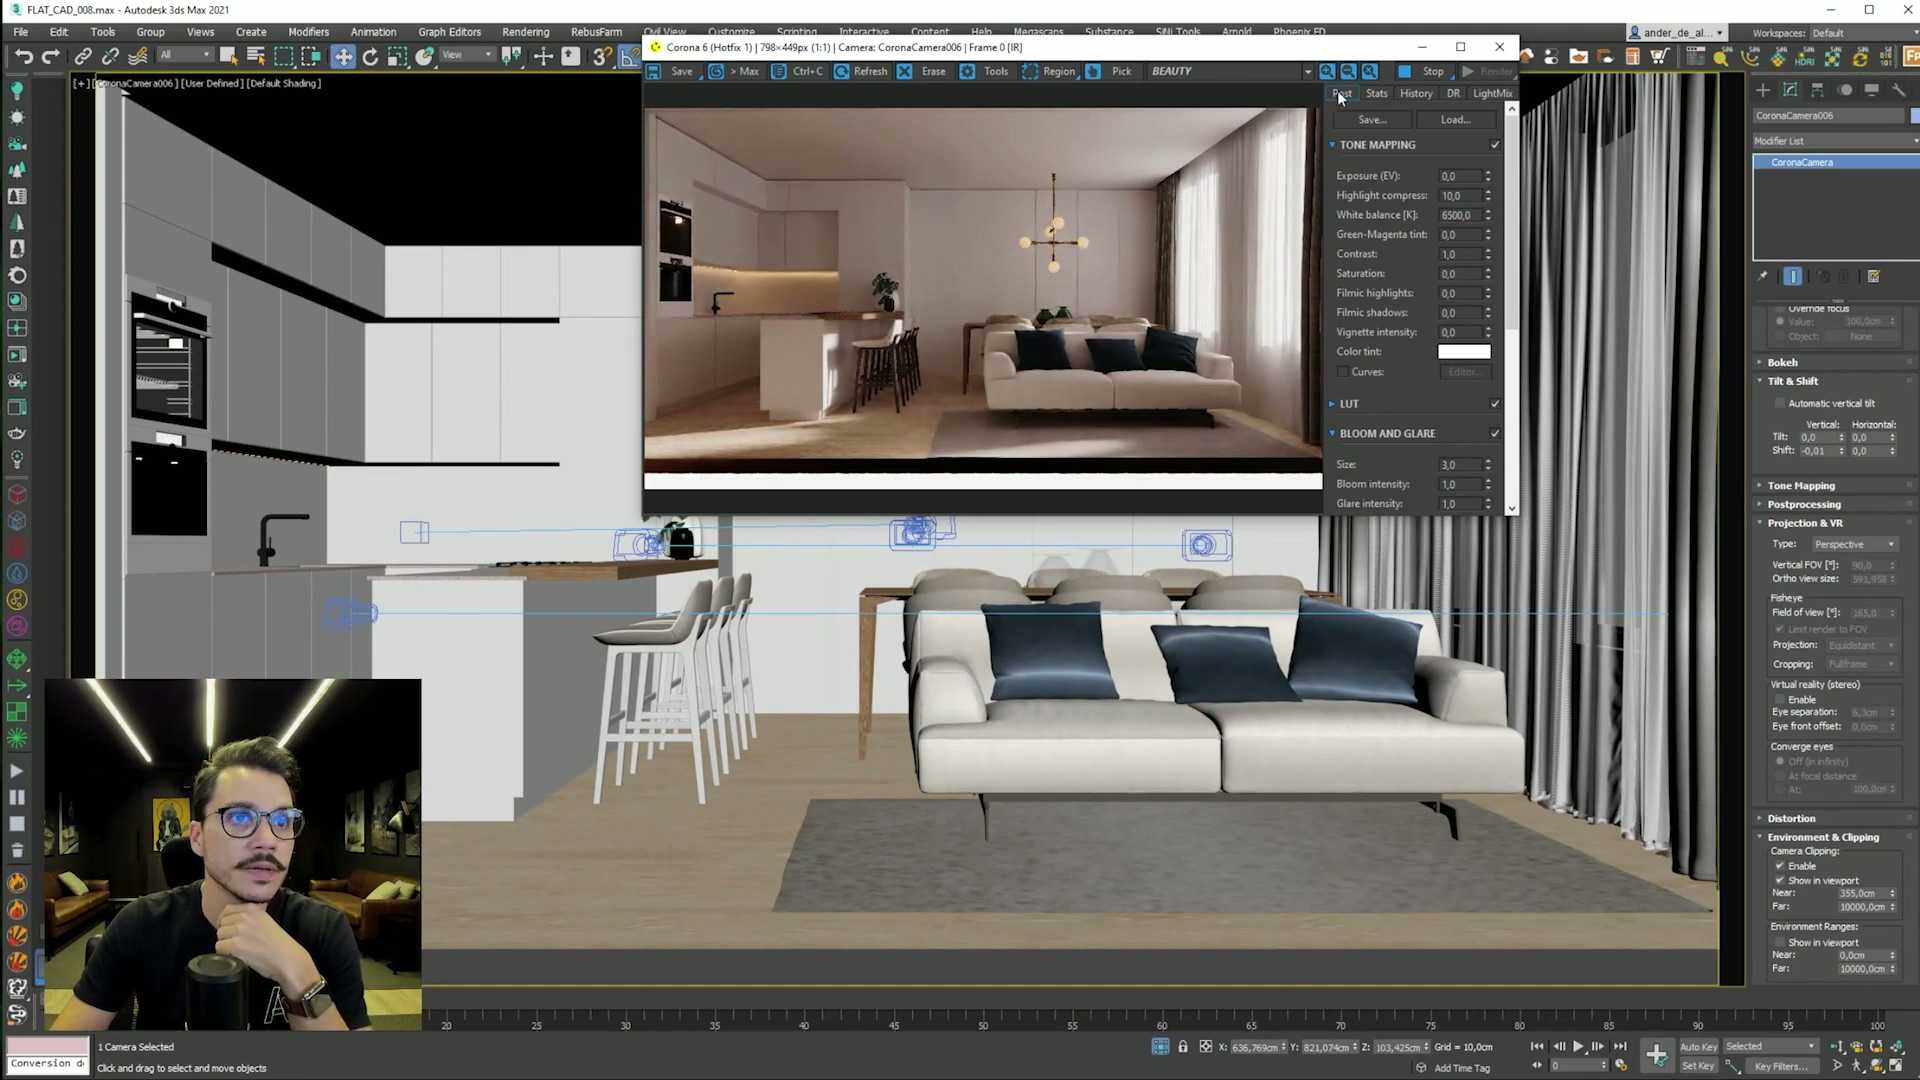This screenshot has height=1080, width=1920.
Task: Select the Move transform tool
Action: [343, 57]
